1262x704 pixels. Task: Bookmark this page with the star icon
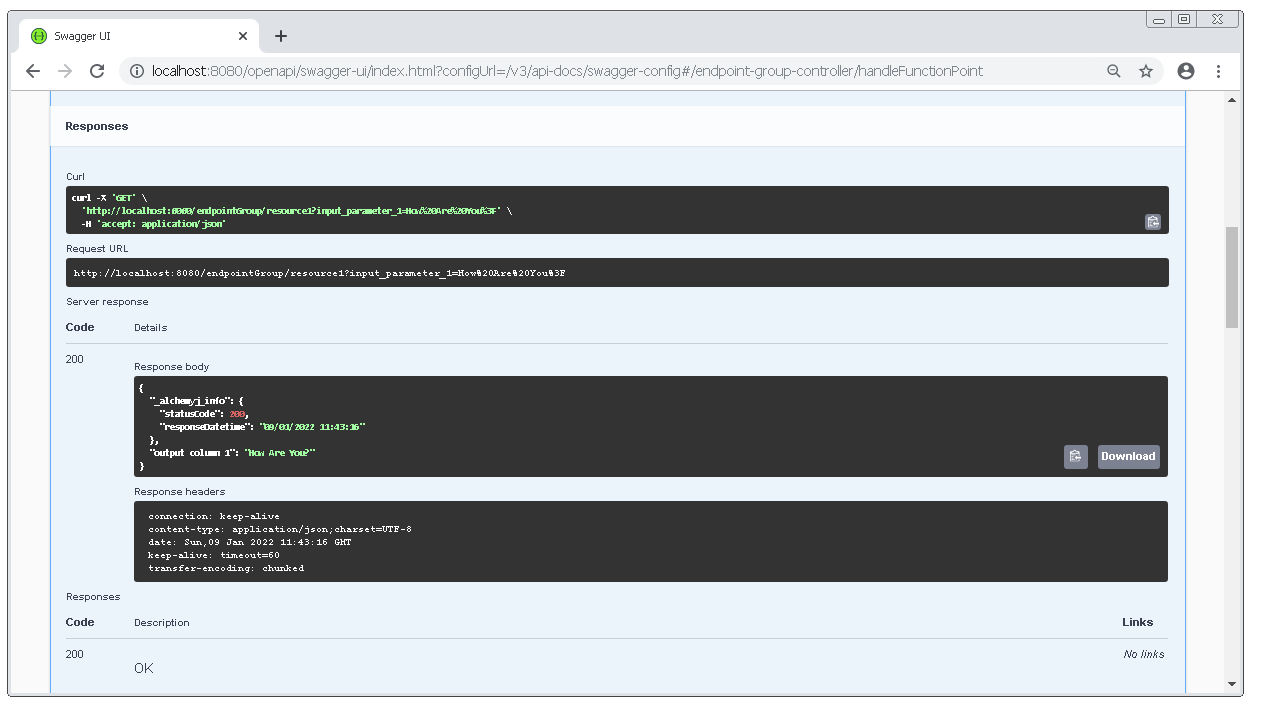pos(1146,71)
